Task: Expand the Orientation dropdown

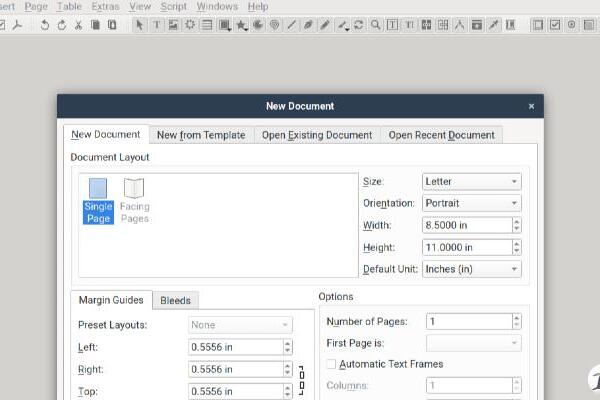Action: [x=470, y=203]
